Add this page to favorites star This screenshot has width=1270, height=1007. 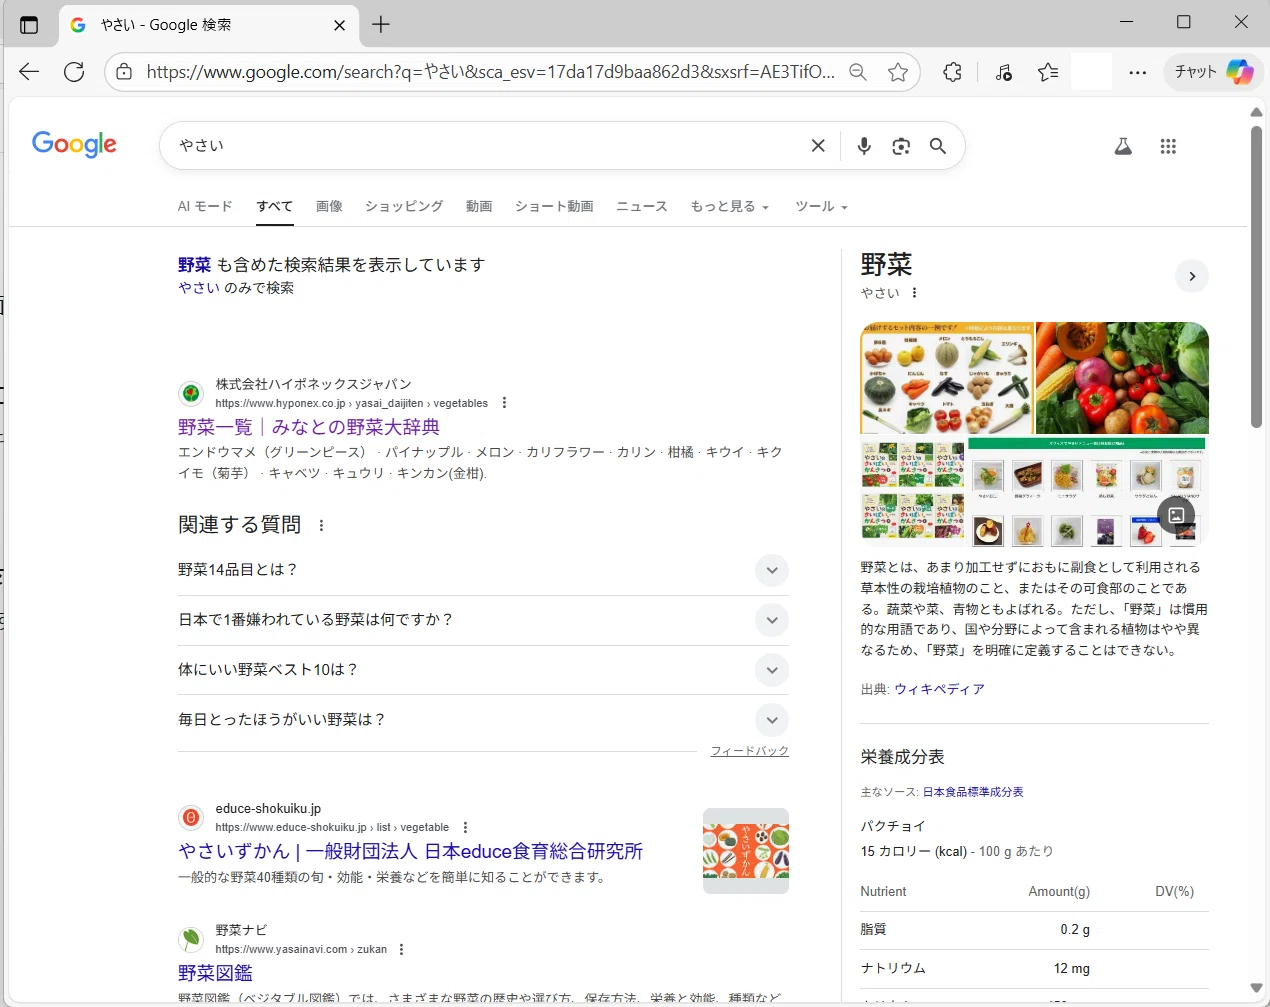coord(898,72)
